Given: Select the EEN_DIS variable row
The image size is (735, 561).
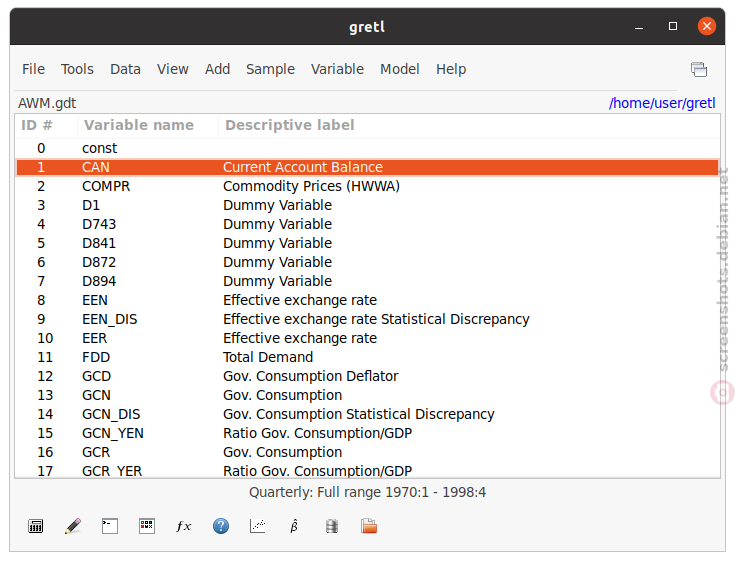Looking at the screenshot, I should click(x=368, y=319).
